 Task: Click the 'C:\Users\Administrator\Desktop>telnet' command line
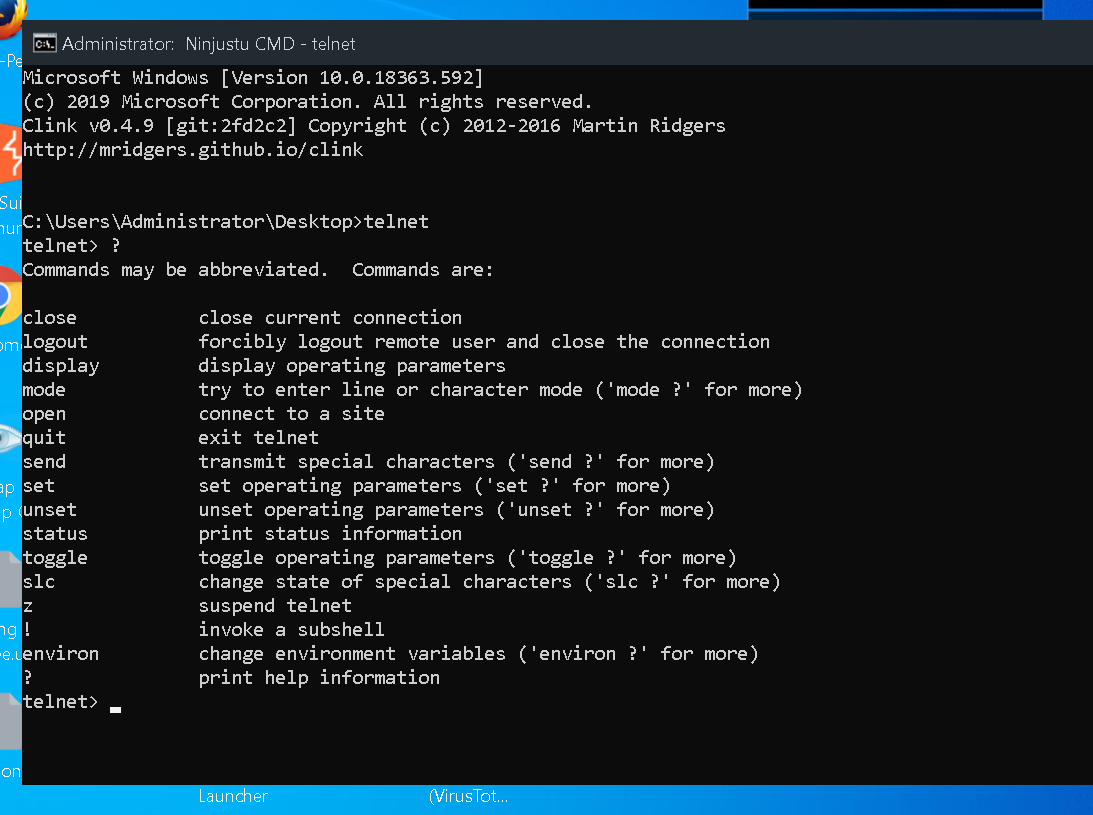pos(226,222)
